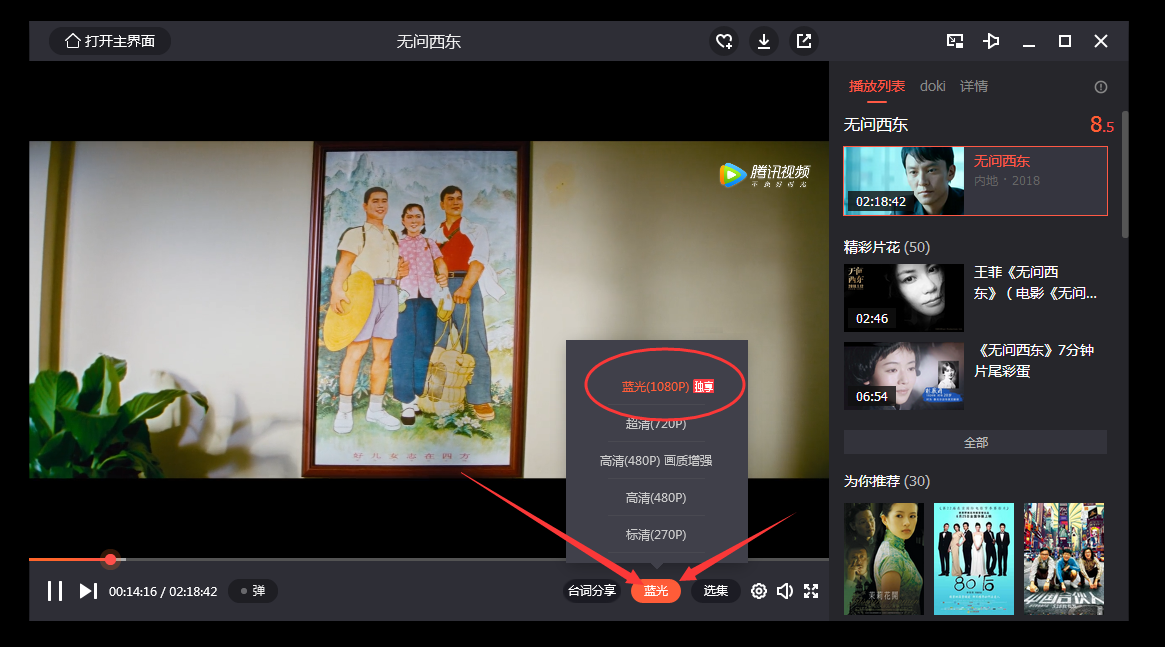Play the 无问西东 02:18:42 main film item
Screen dimensions: 1165x647
[x=976, y=181]
